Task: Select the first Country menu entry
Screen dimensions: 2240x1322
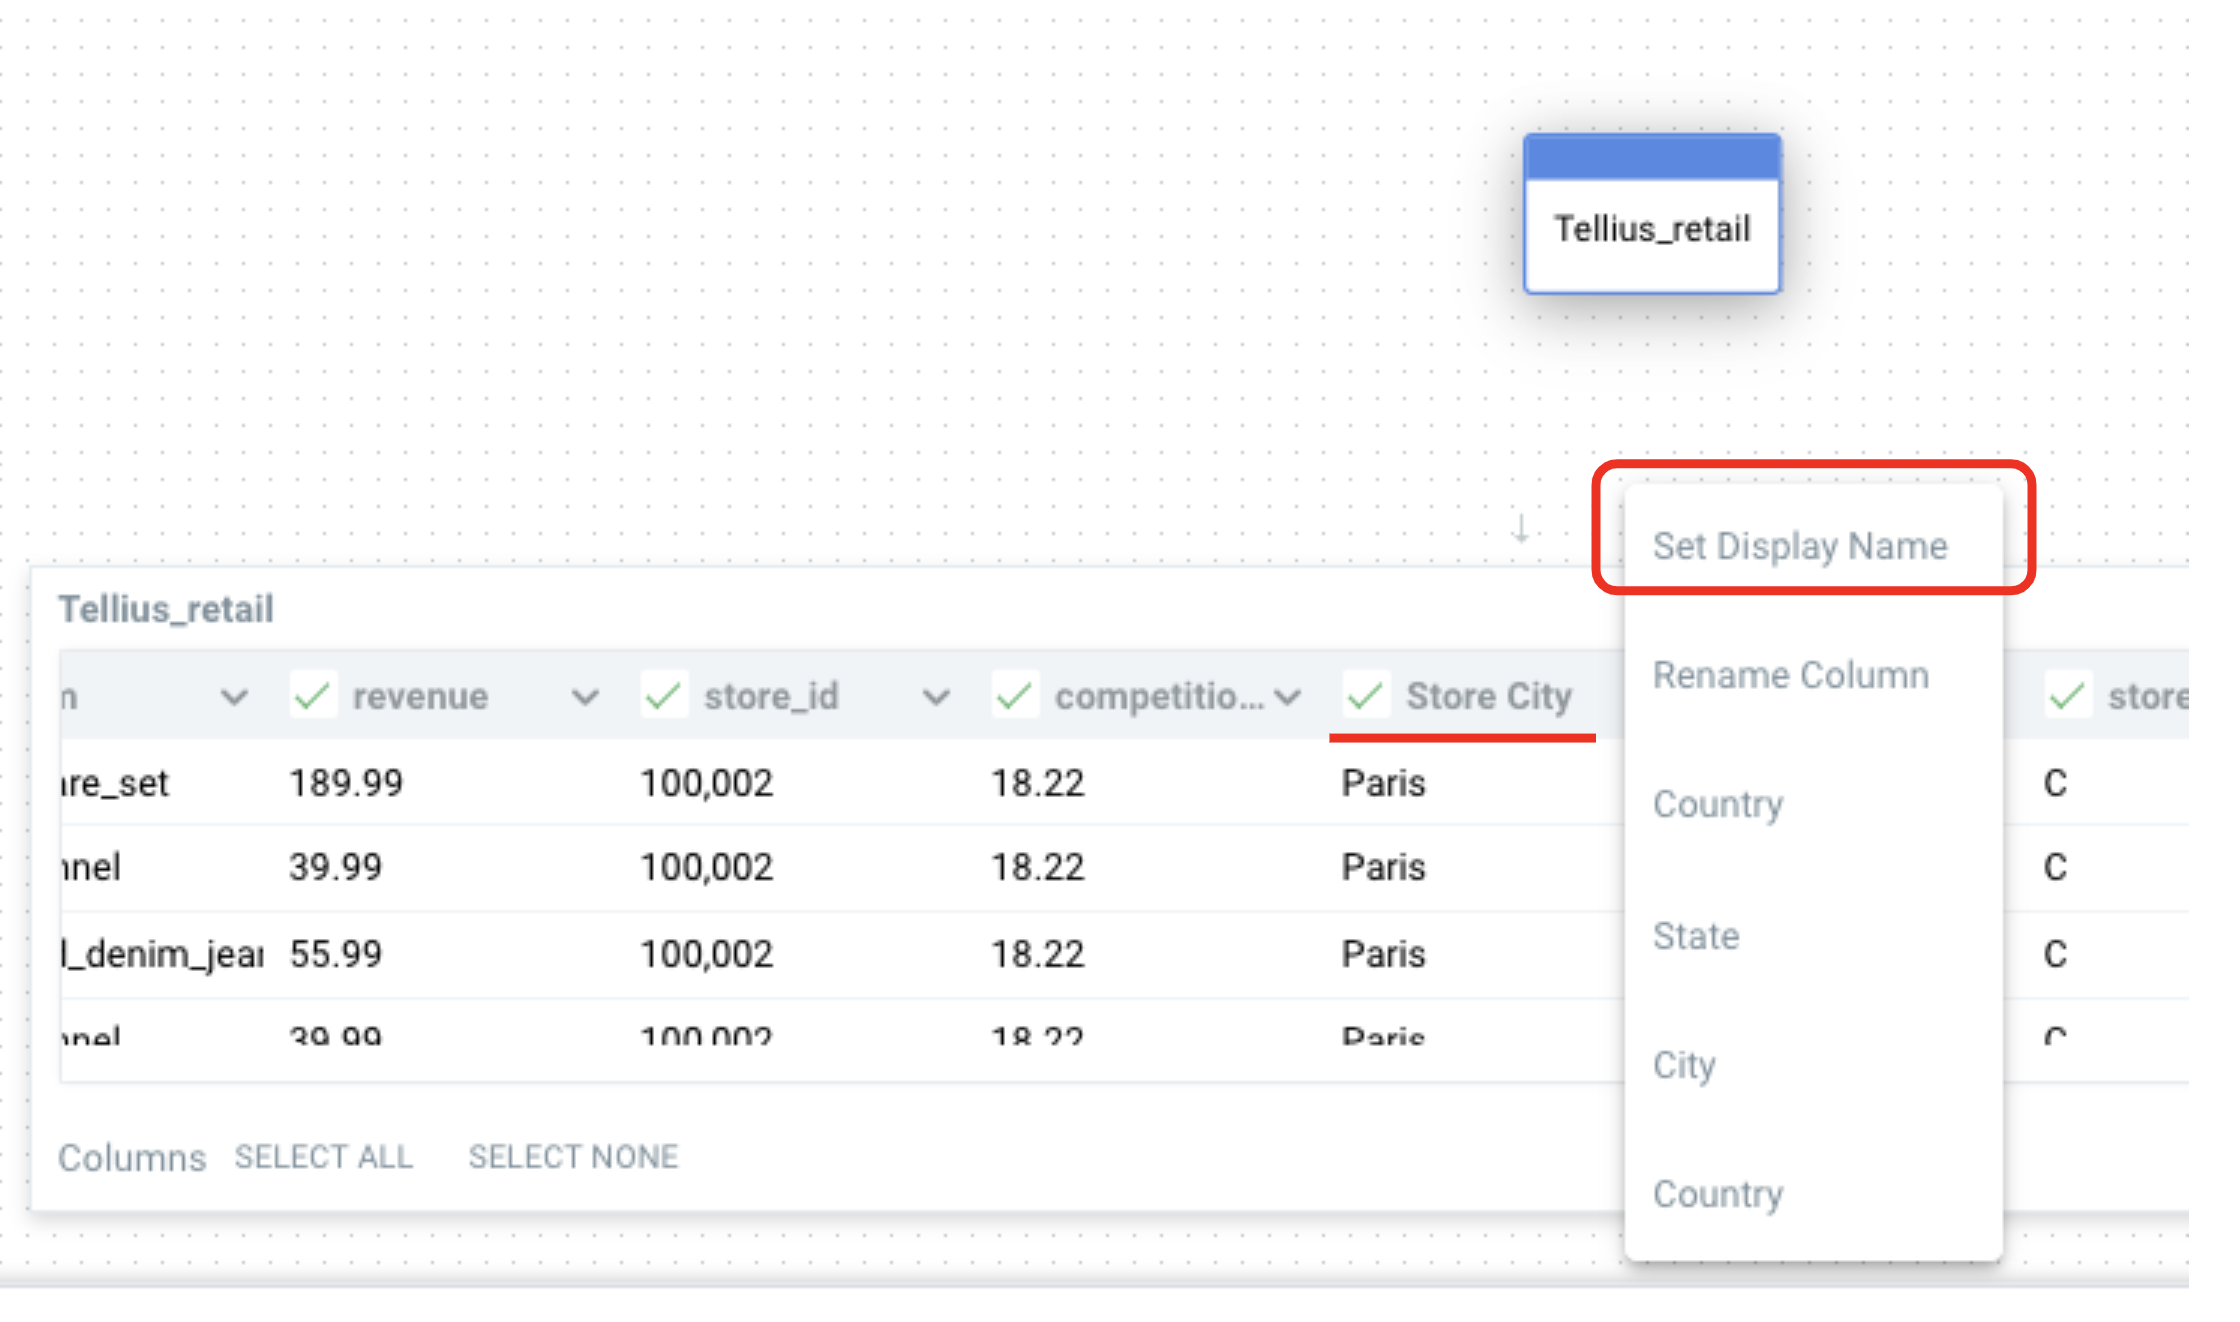Action: [1718, 804]
